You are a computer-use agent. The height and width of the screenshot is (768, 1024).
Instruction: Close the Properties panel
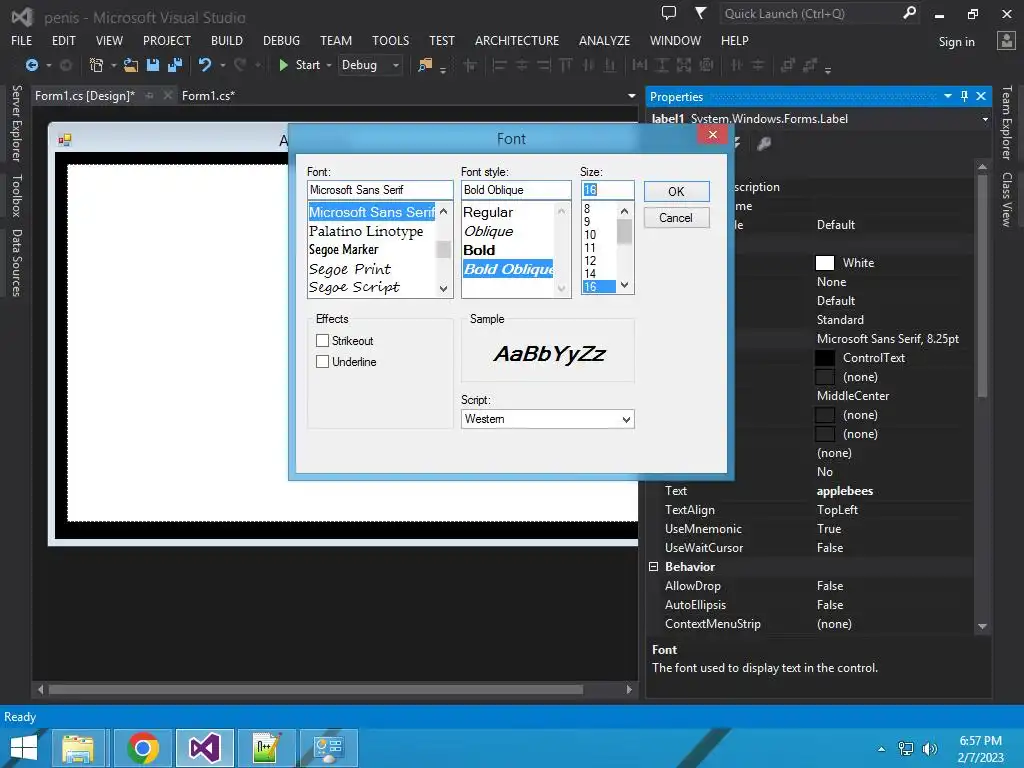coord(981,96)
